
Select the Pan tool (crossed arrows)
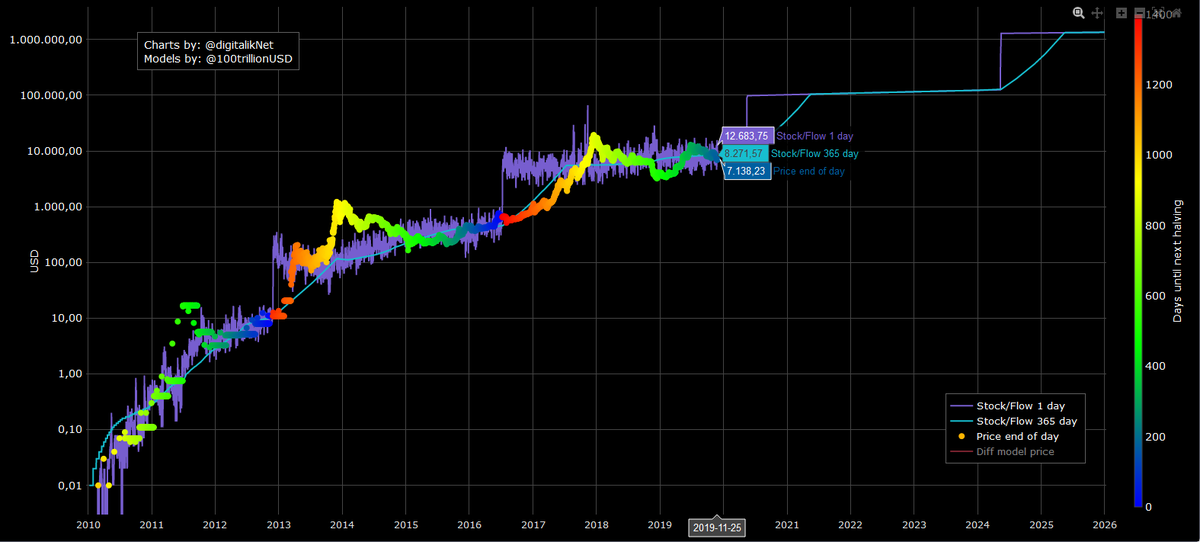point(1097,13)
